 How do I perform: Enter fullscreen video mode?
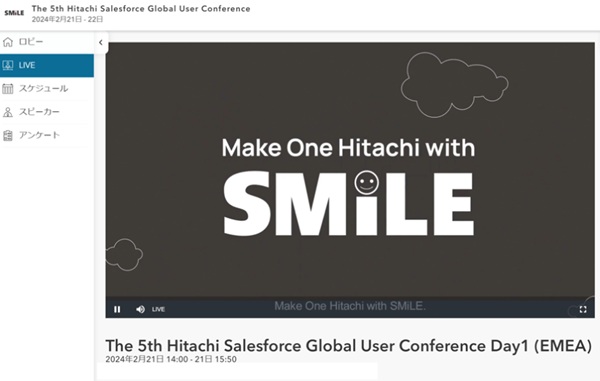tap(583, 309)
